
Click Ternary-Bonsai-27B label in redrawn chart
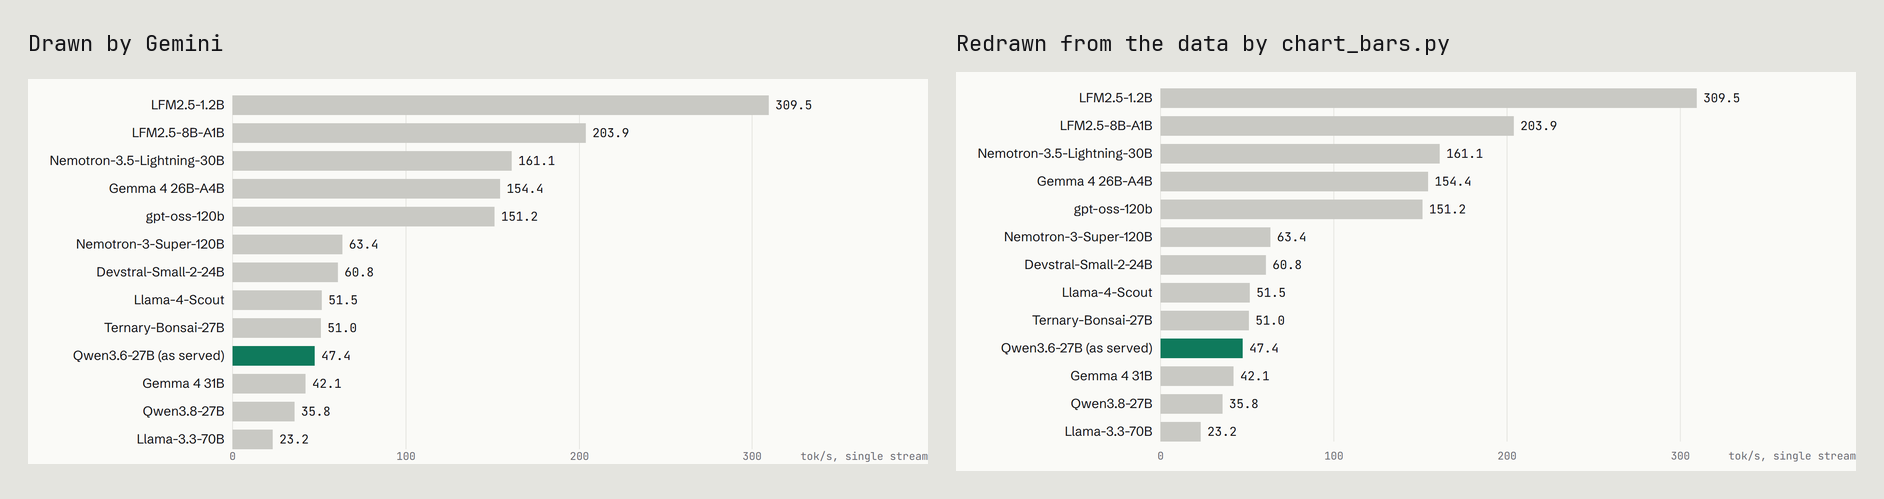[x=1092, y=321]
